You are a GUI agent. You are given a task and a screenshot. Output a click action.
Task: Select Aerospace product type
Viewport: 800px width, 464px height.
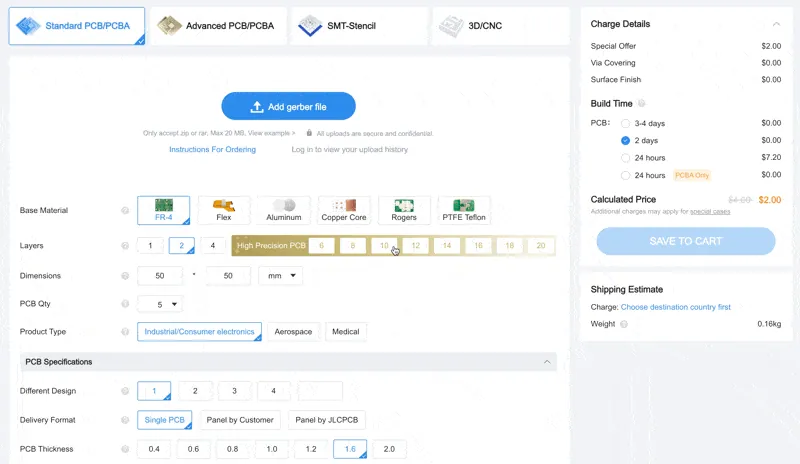pyautogui.click(x=293, y=332)
